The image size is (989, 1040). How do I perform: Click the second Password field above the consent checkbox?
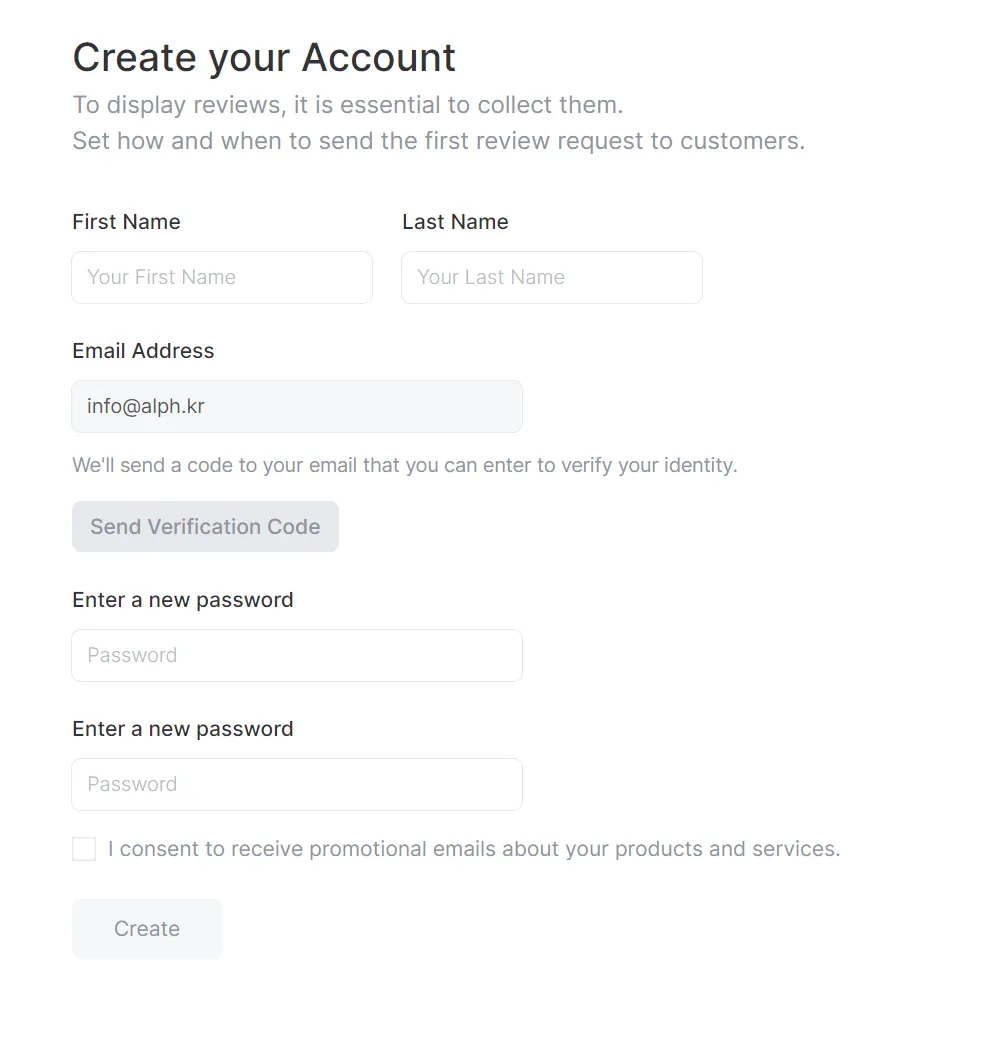(x=297, y=784)
